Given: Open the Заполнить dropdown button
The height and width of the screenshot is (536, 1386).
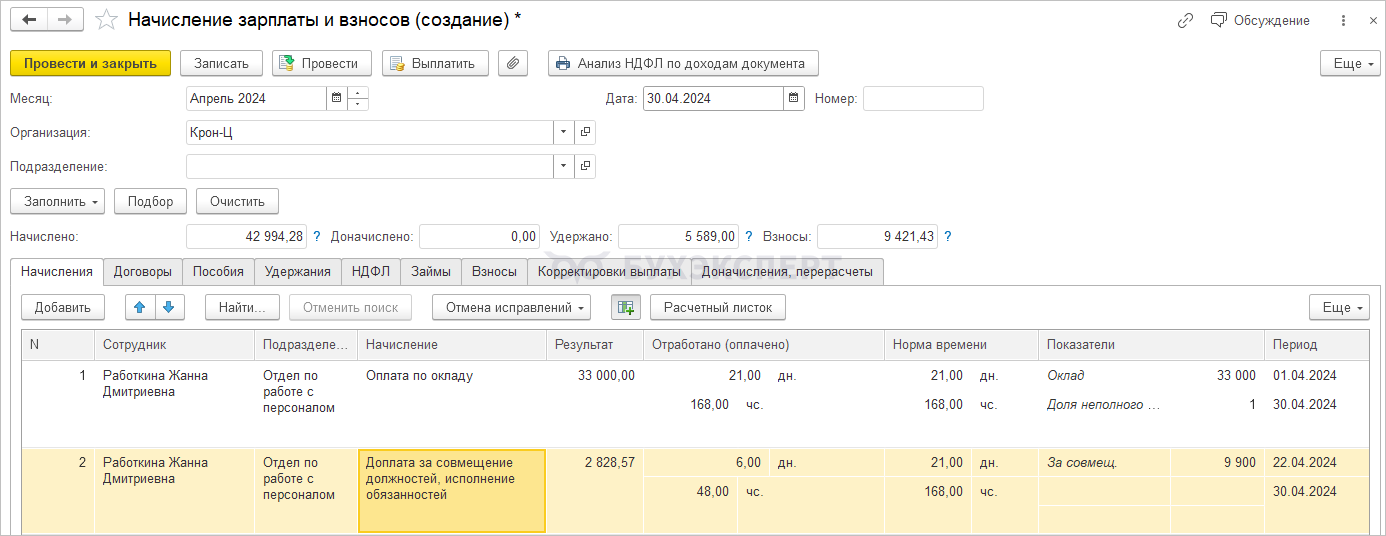Looking at the screenshot, I should pyautogui.click(x=58, y=201).
